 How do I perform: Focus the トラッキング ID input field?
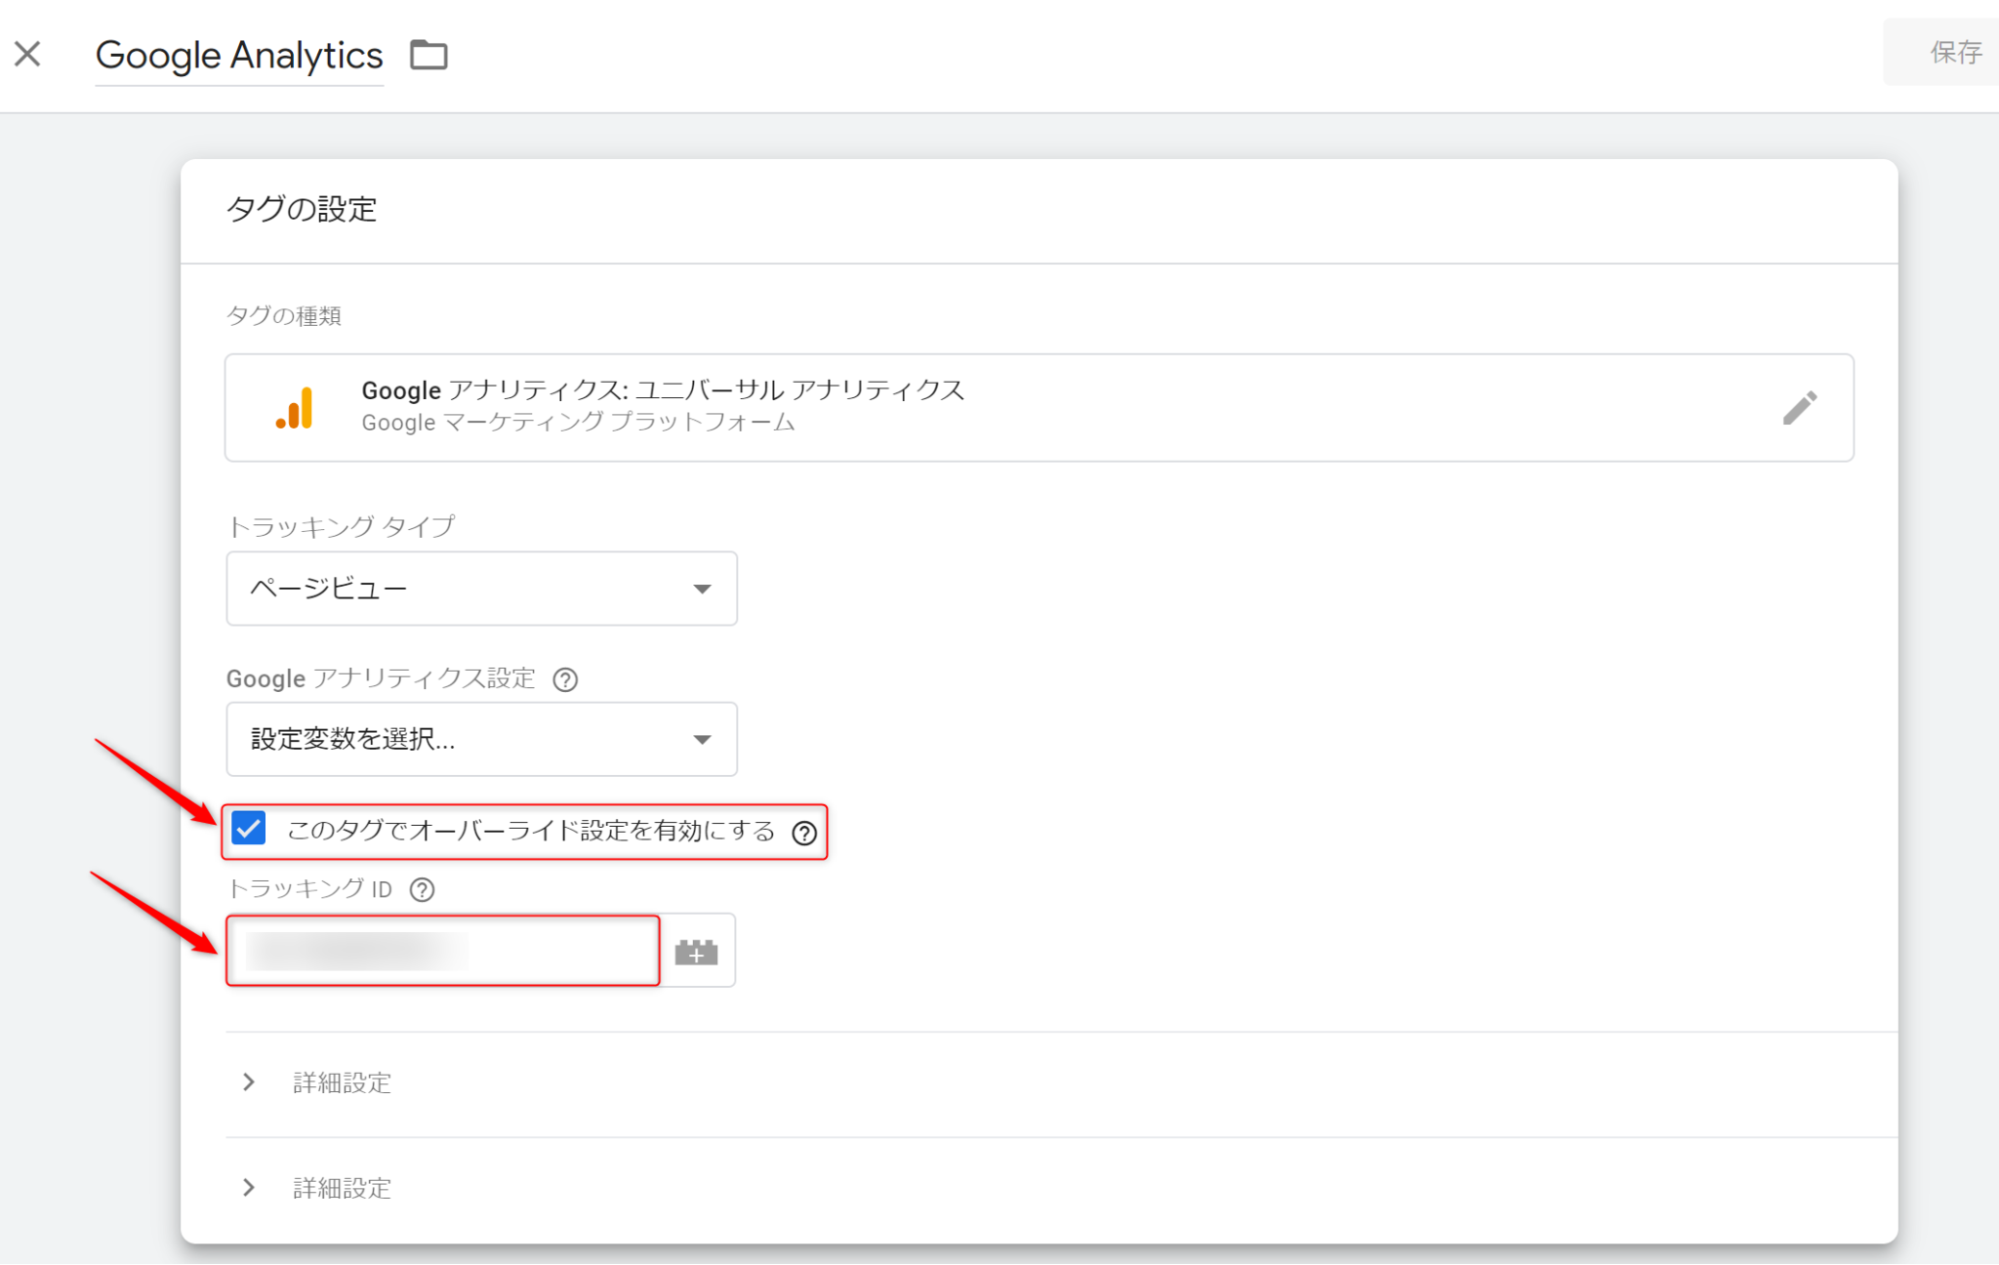(x=443, y=951)
